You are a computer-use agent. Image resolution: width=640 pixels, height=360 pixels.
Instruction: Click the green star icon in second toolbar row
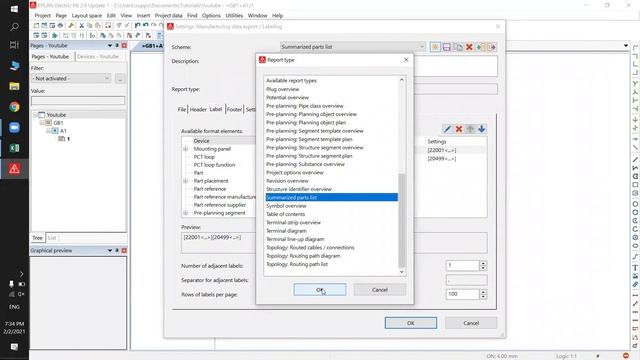54,36
